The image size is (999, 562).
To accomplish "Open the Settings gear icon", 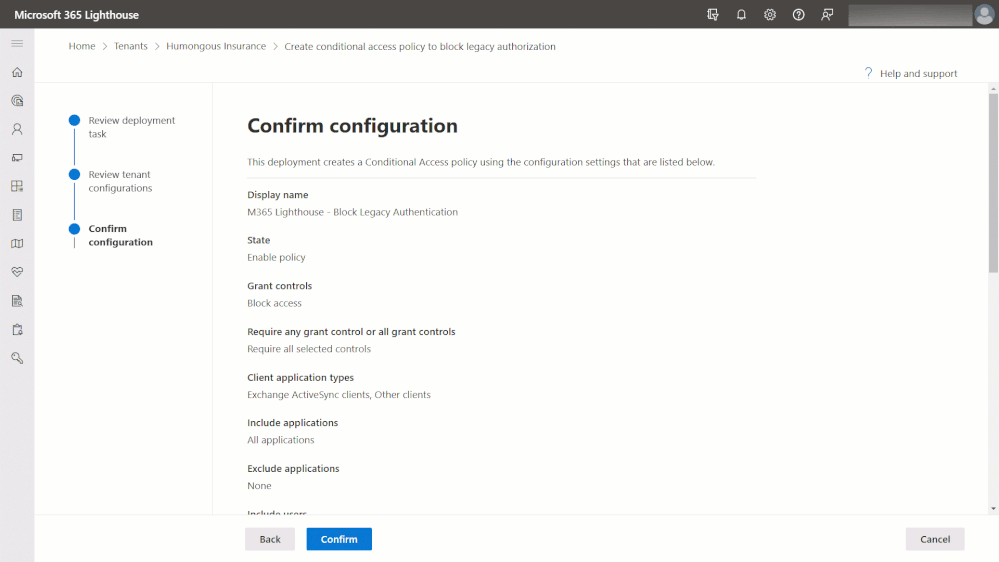I will 770,15.
